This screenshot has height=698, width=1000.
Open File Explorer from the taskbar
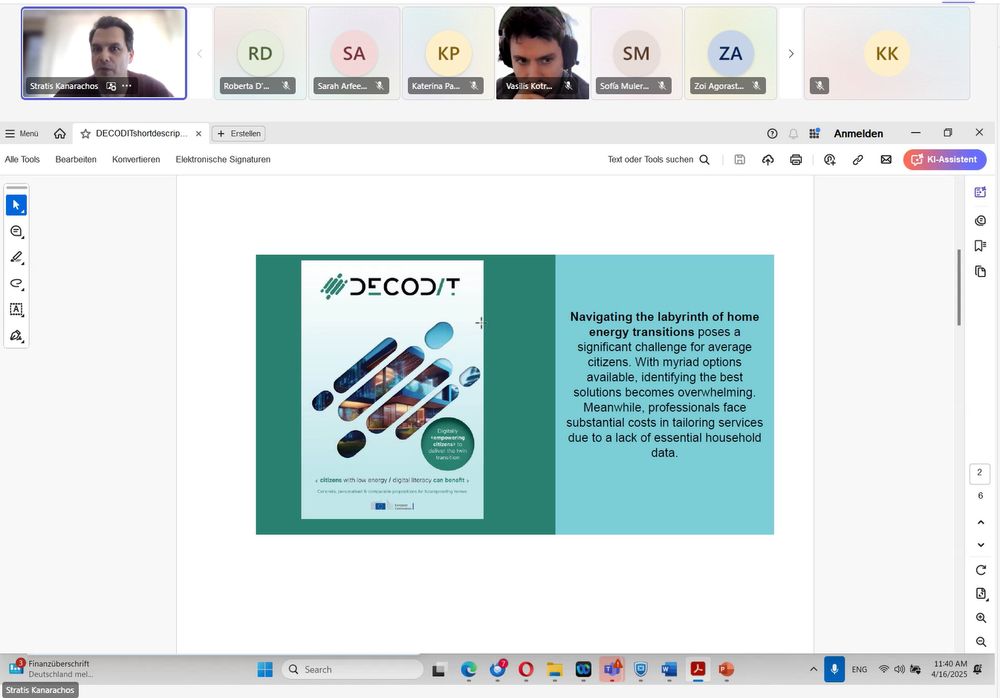[x=555, y=669]
